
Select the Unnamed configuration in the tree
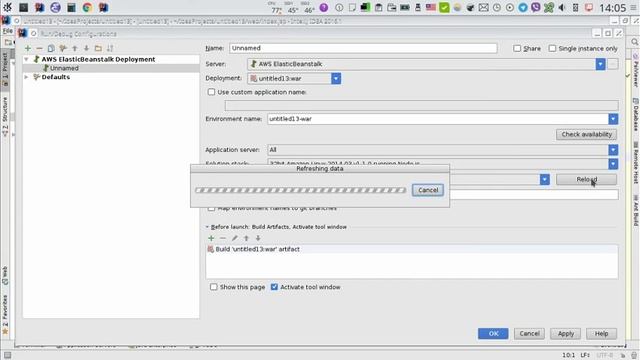(111, 68)
